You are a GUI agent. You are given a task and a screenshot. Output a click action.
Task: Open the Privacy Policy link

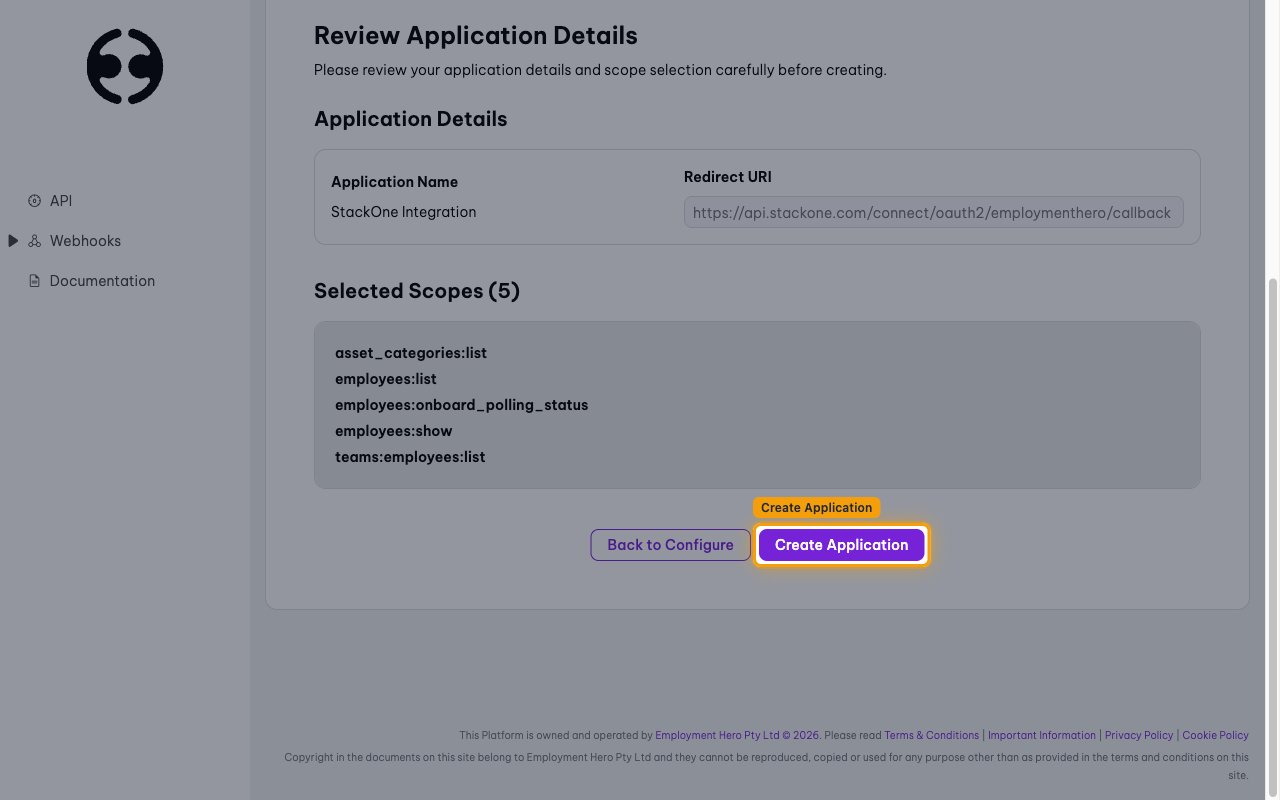coord(1139,735)
